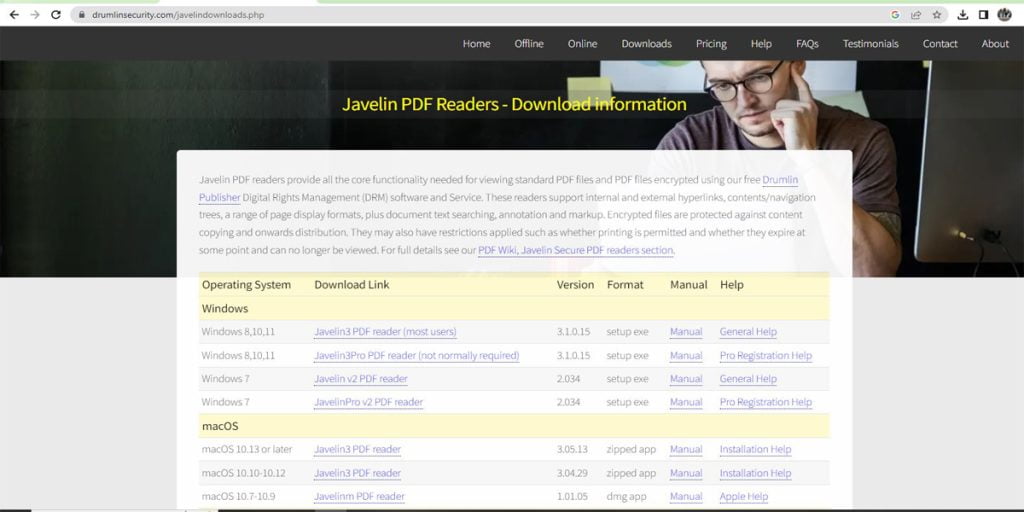1024x512 pixels.
Task: Click the Windows section heading row
Action: [514, 308]
